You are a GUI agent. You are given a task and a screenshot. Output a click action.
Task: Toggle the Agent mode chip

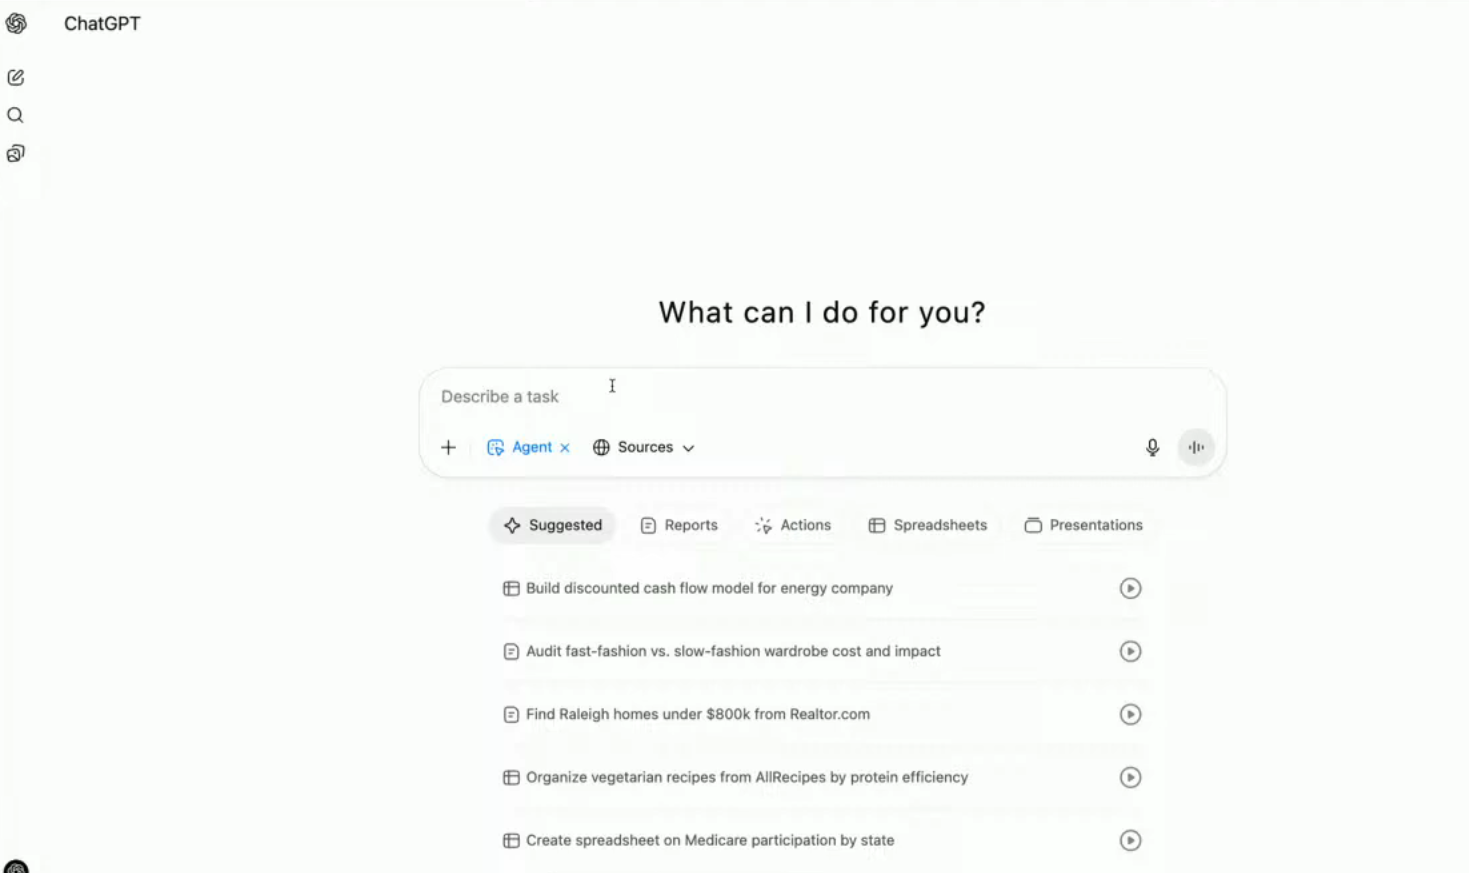pos(521,447)
